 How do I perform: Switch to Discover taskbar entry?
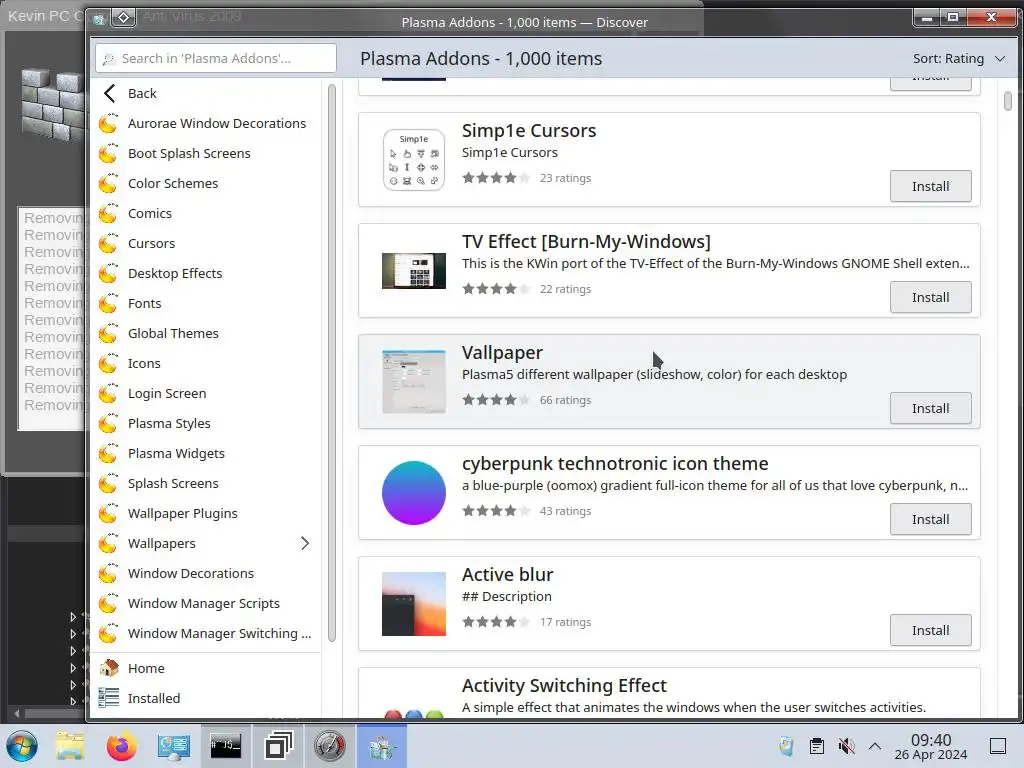pos(381,746)
